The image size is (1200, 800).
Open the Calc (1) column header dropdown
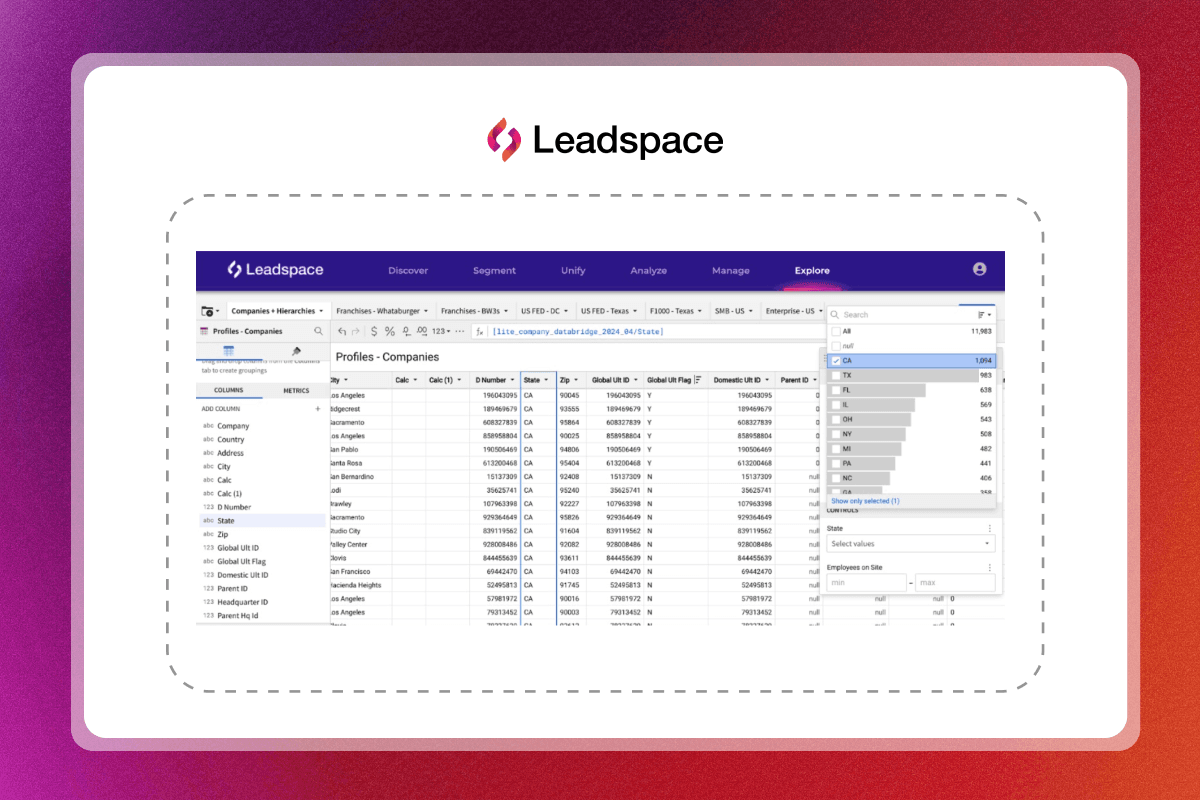click(461, 380)
